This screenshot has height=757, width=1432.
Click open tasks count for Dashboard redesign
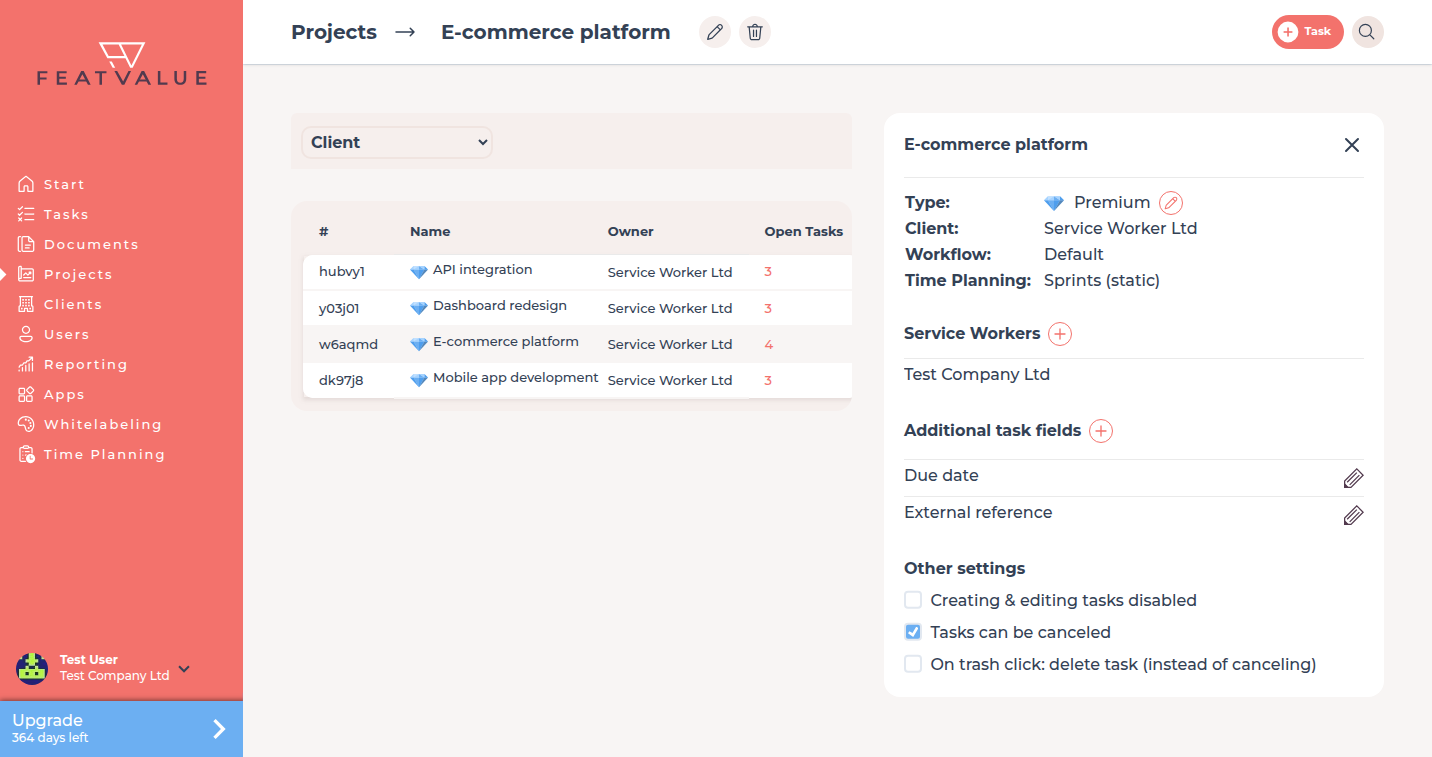[768, 308]
